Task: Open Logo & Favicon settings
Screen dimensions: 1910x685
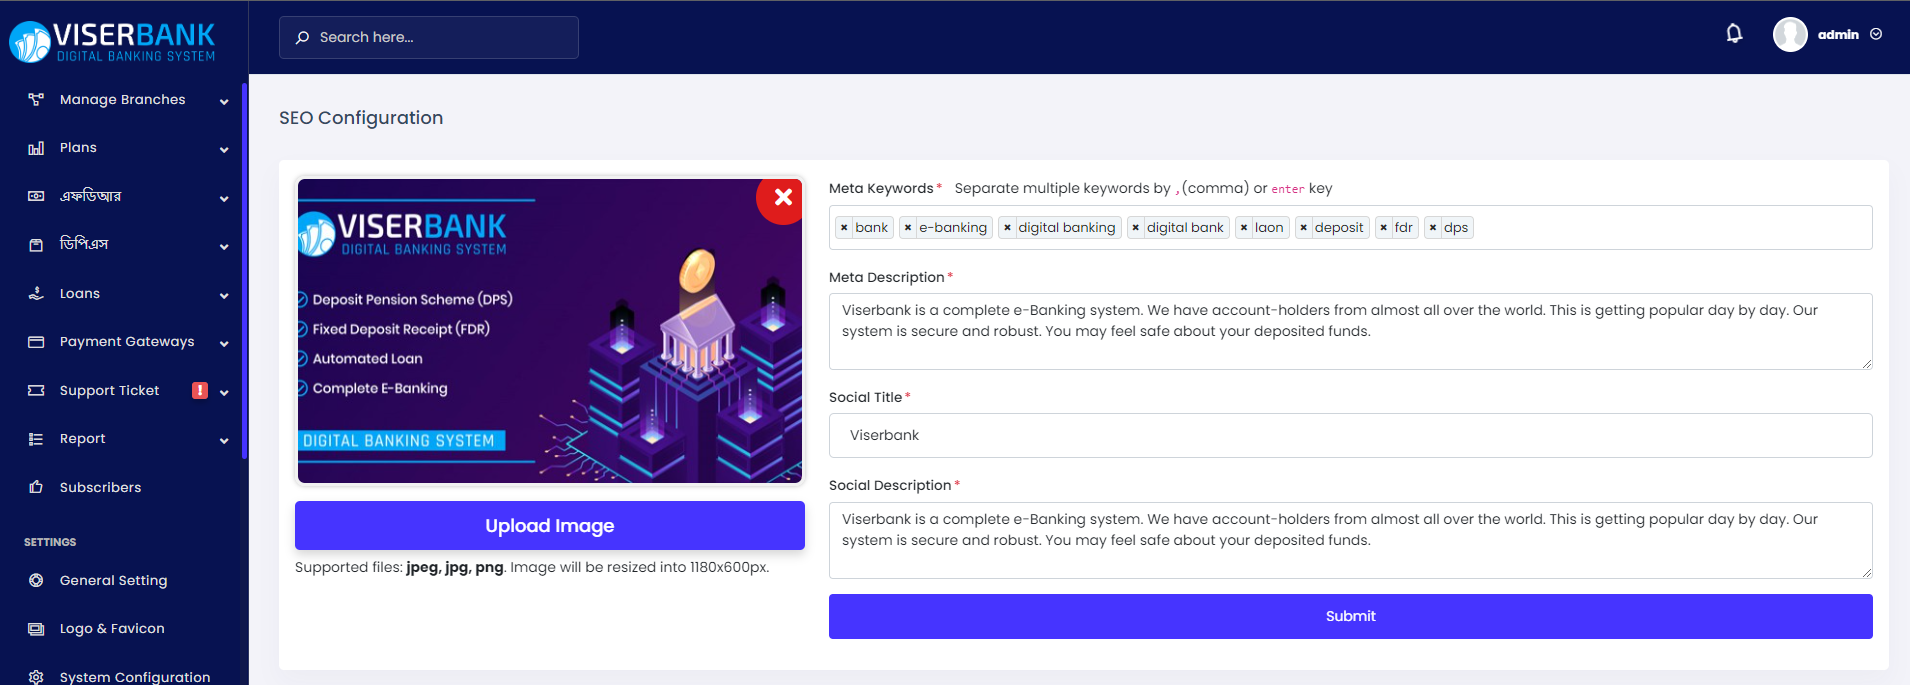Action: pos(112,629)
